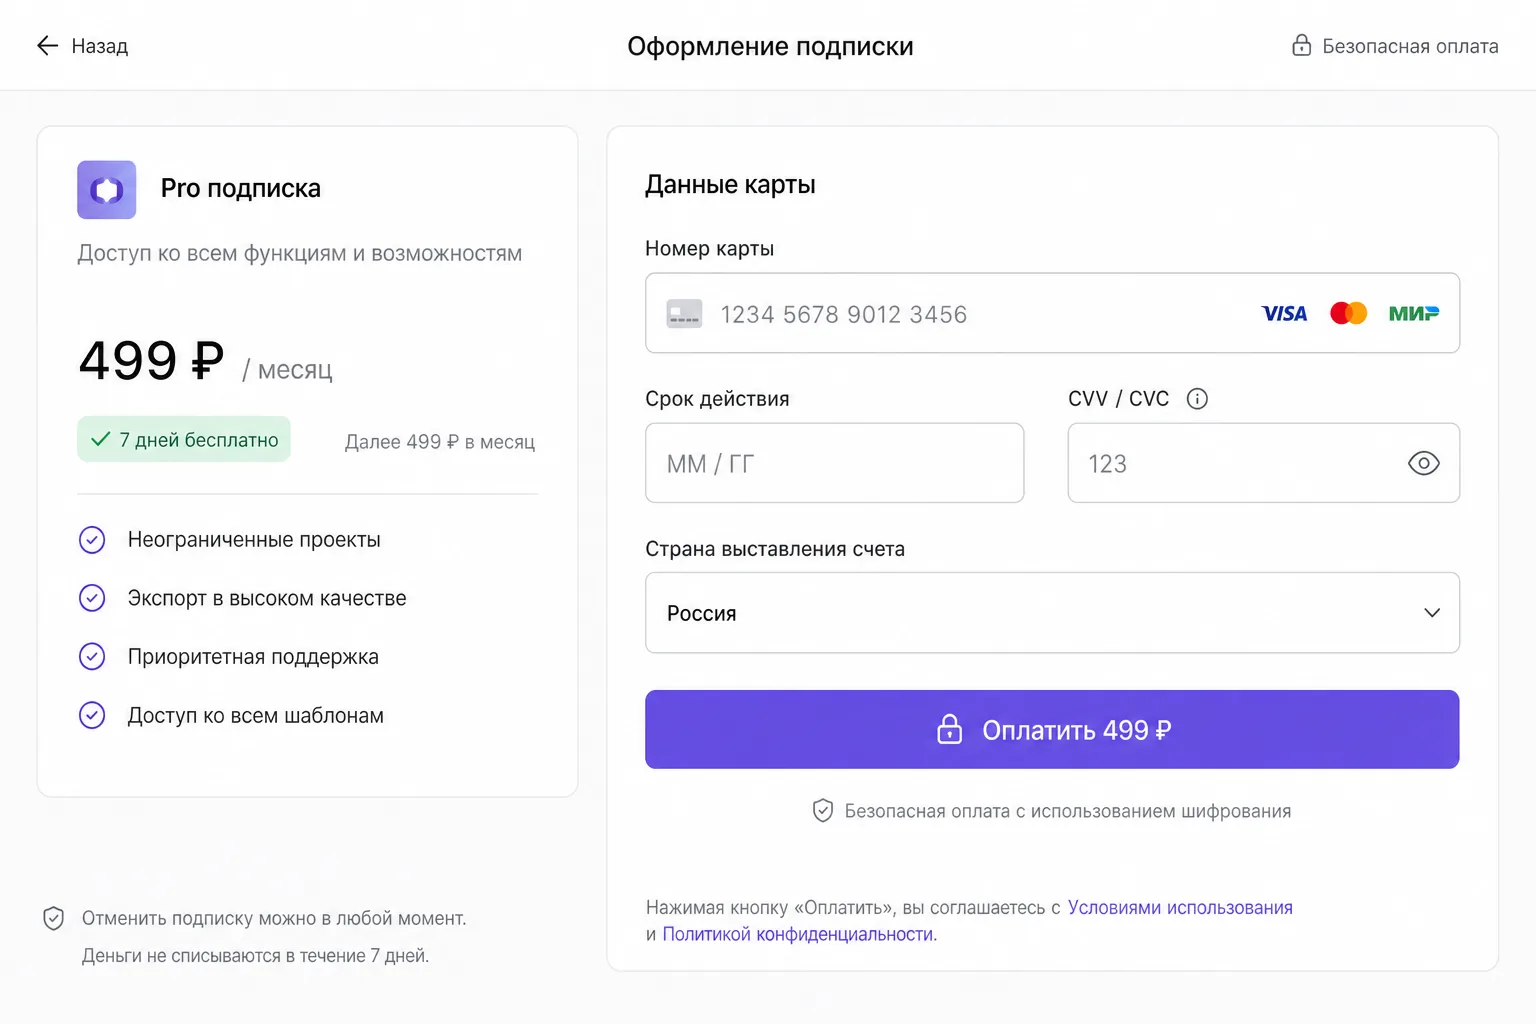
Task: Click the lock icon on the Оплатить button
Action: click(x=949, y=729)
